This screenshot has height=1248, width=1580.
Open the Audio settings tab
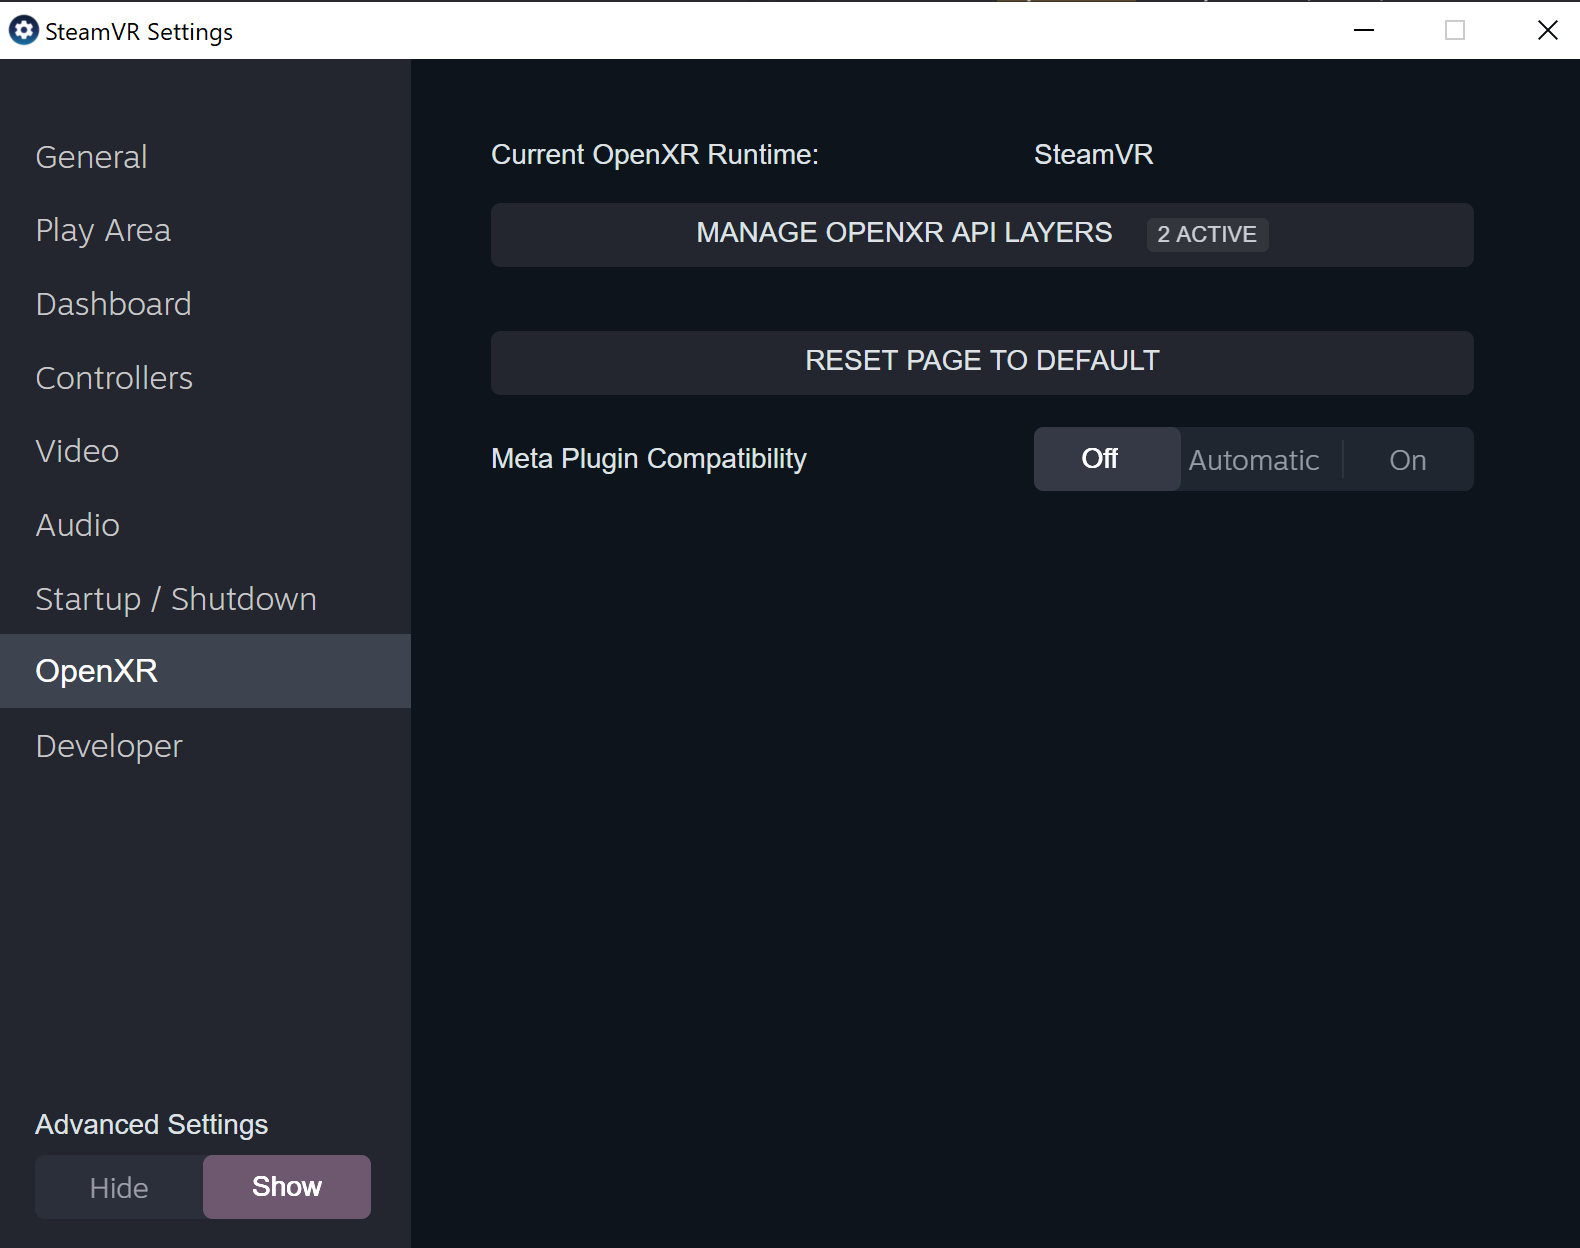pos(77,525)
